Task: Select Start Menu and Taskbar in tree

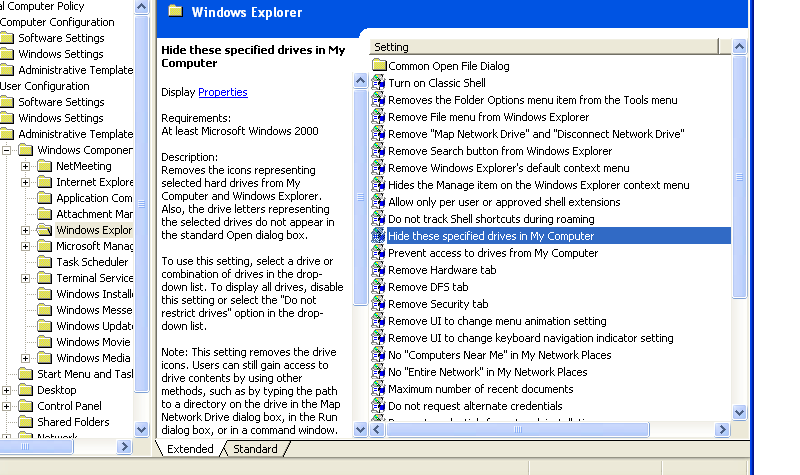Action: pos(85,374)
